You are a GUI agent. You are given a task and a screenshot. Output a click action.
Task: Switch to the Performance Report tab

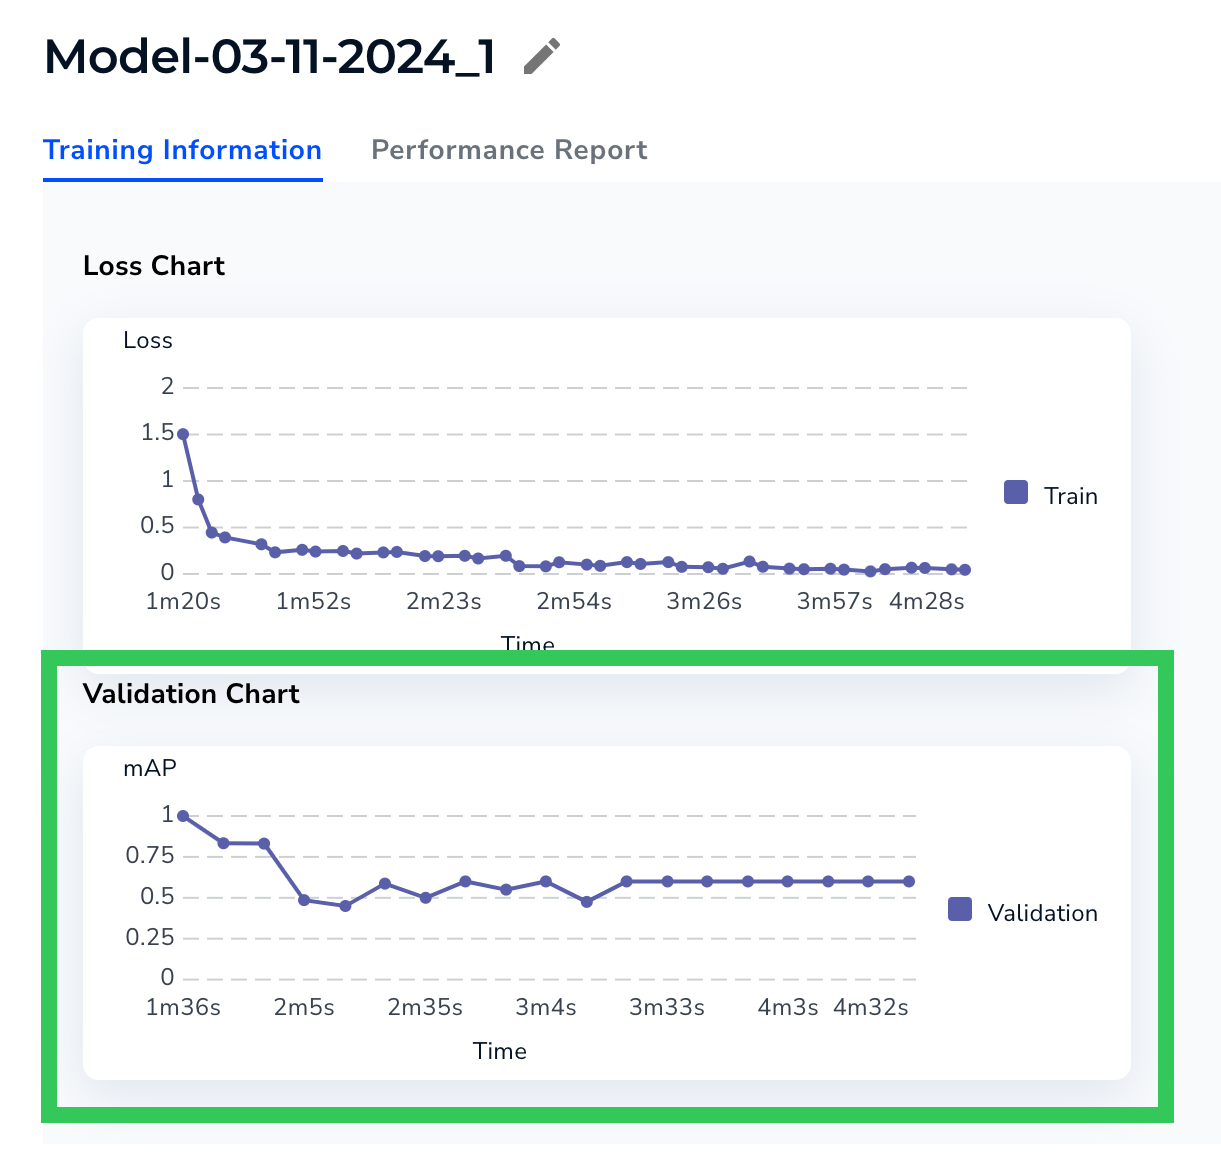pyautogui.click(x=509, y=150)
